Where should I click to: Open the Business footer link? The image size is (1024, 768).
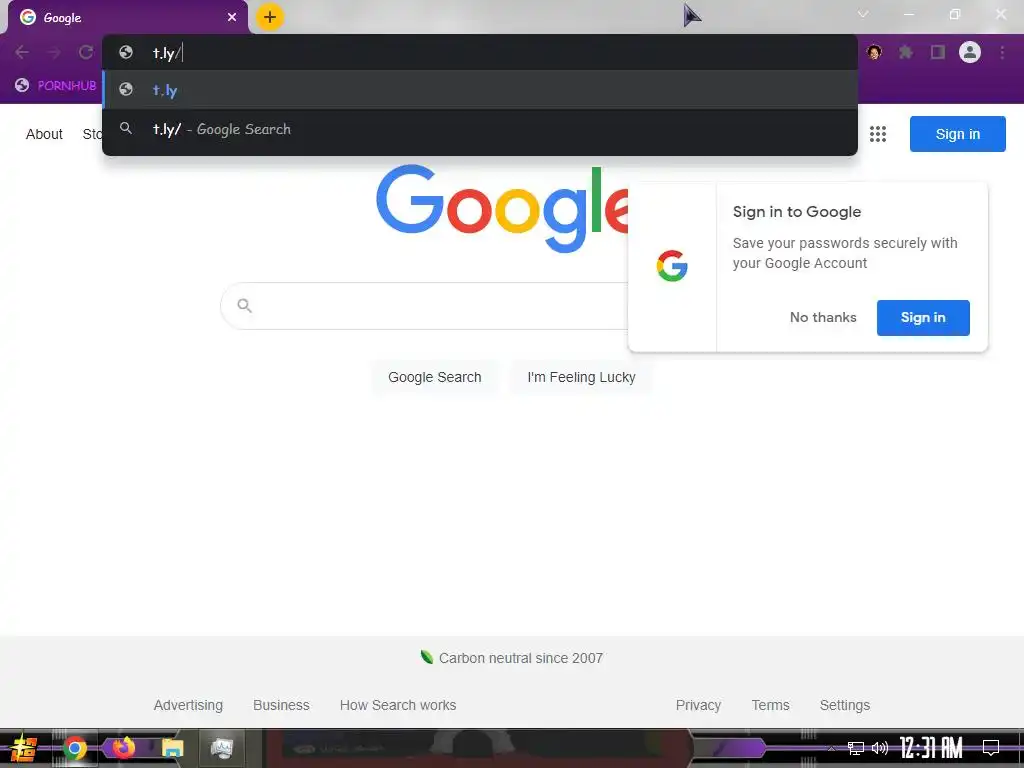(281, 705)
